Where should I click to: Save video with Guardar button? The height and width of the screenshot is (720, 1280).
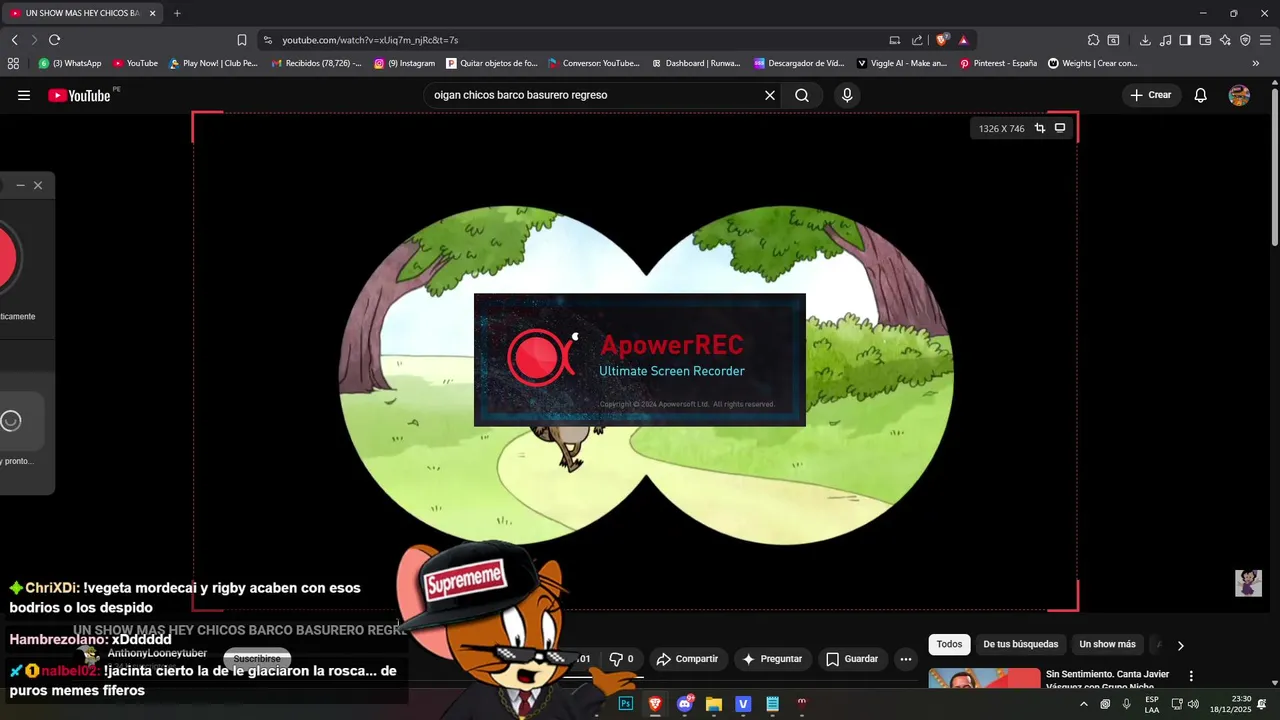(x=851, y=659)
